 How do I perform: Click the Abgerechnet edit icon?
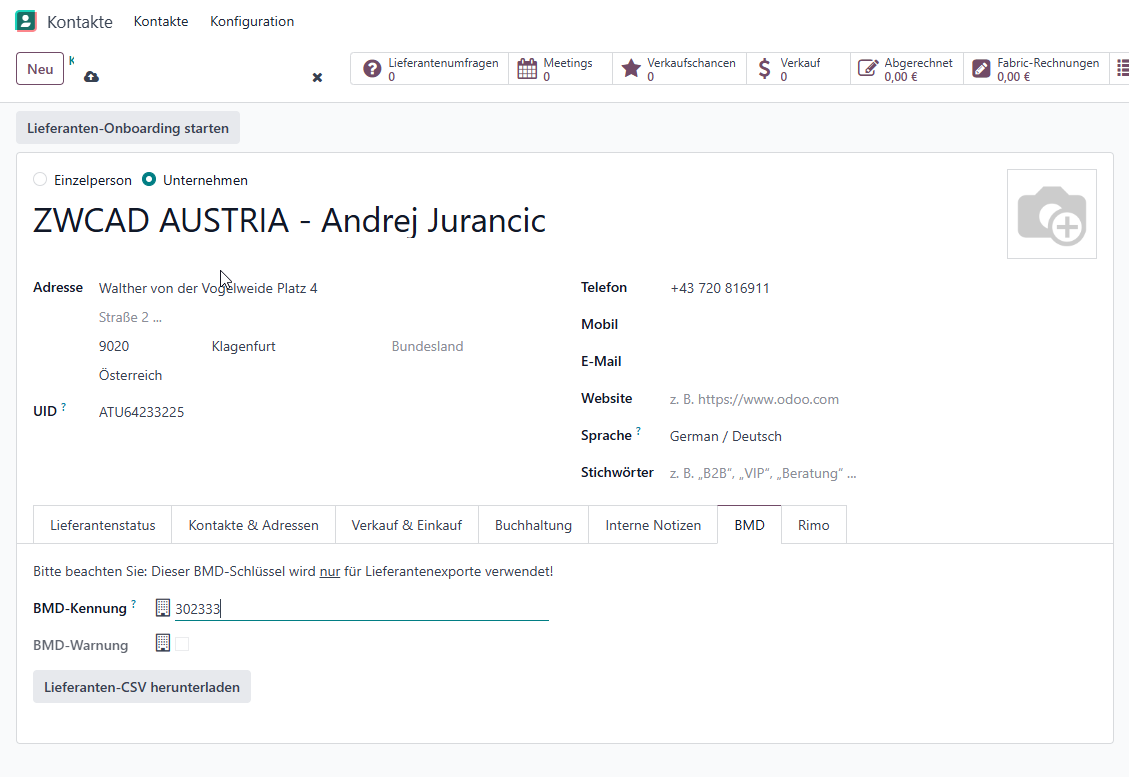(868, 68)
